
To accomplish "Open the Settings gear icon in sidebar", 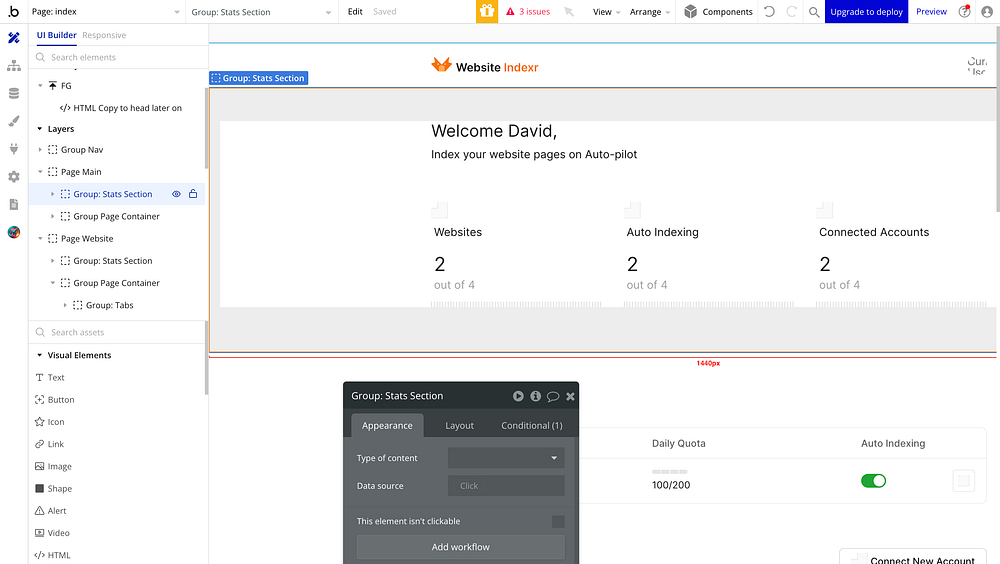I will pos(13,177).
